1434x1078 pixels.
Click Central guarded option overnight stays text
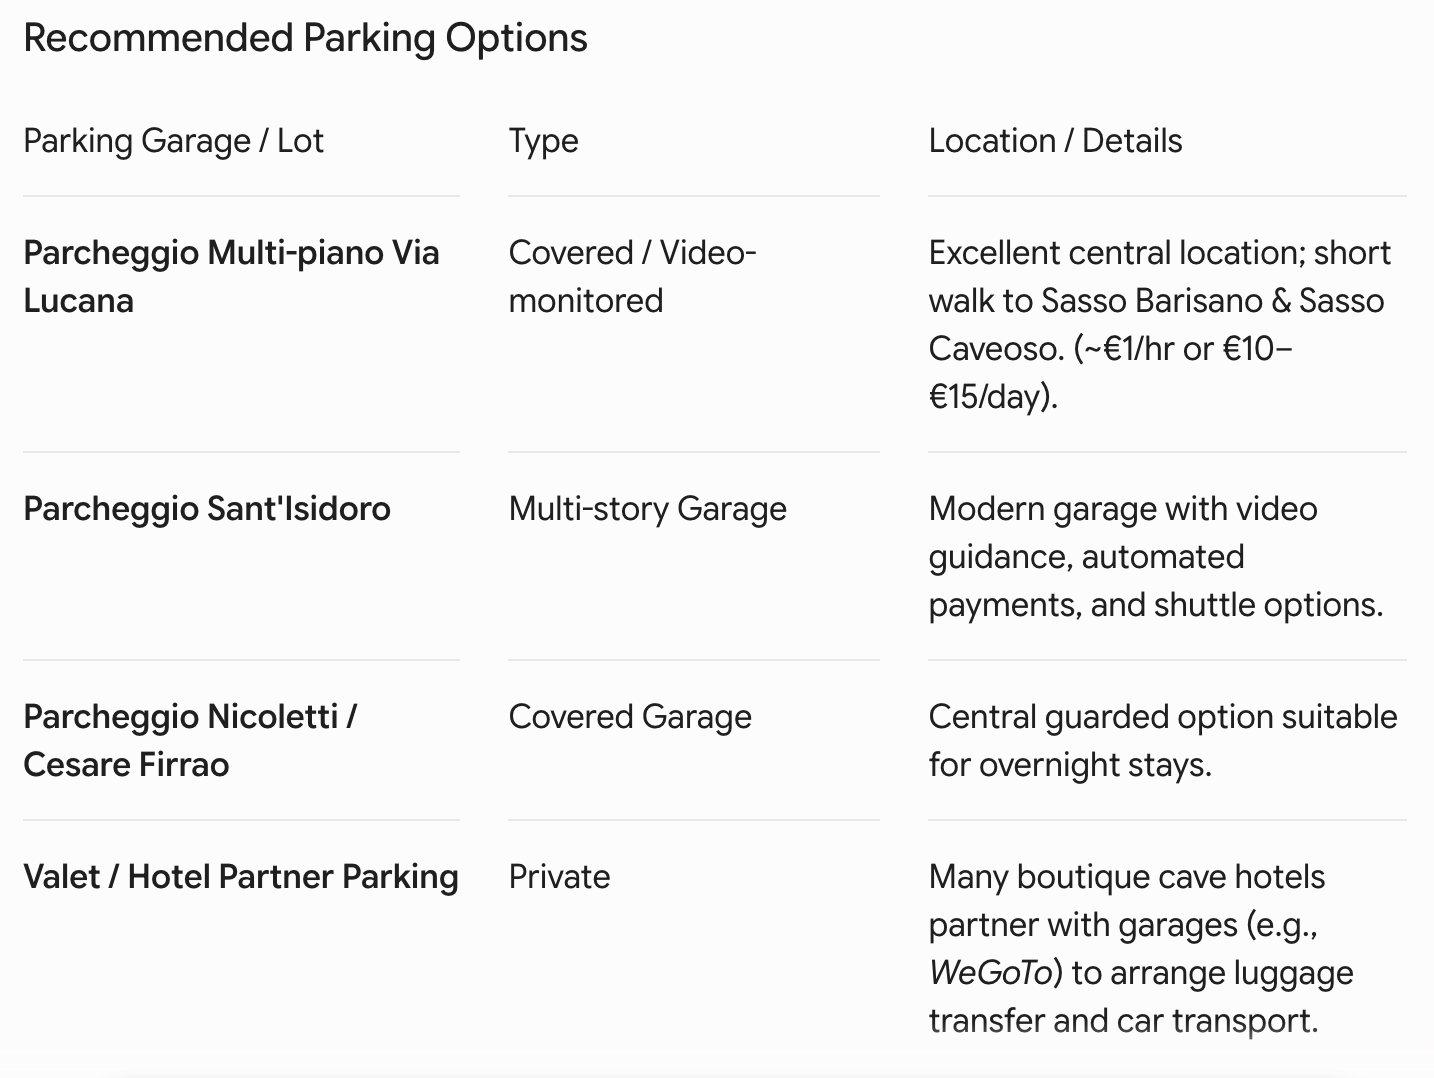(1163, 740)
